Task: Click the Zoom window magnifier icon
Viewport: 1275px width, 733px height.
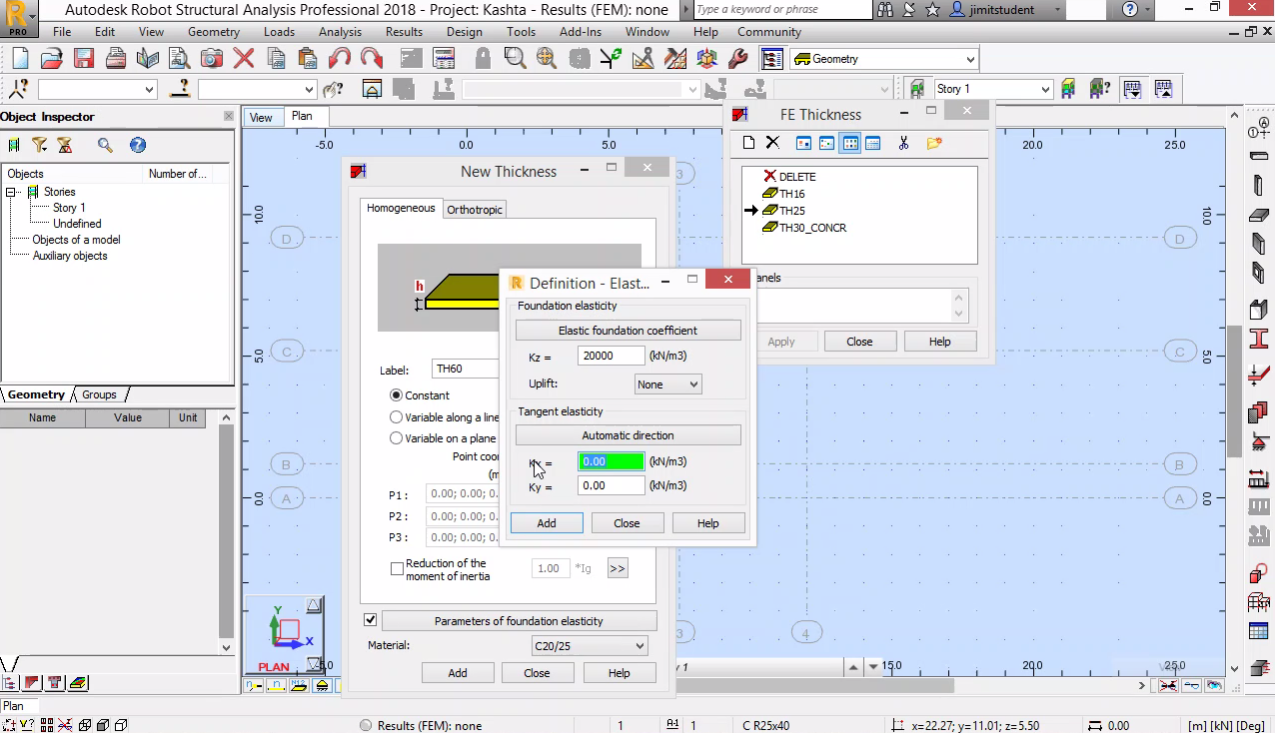Action: click(x=515, y=59)
